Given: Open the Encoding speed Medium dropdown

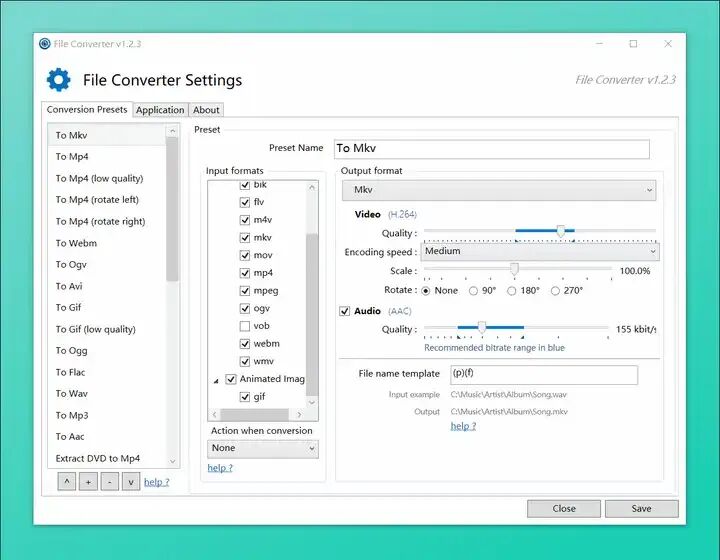Looking at the screenshot, I should pos(540,252).
